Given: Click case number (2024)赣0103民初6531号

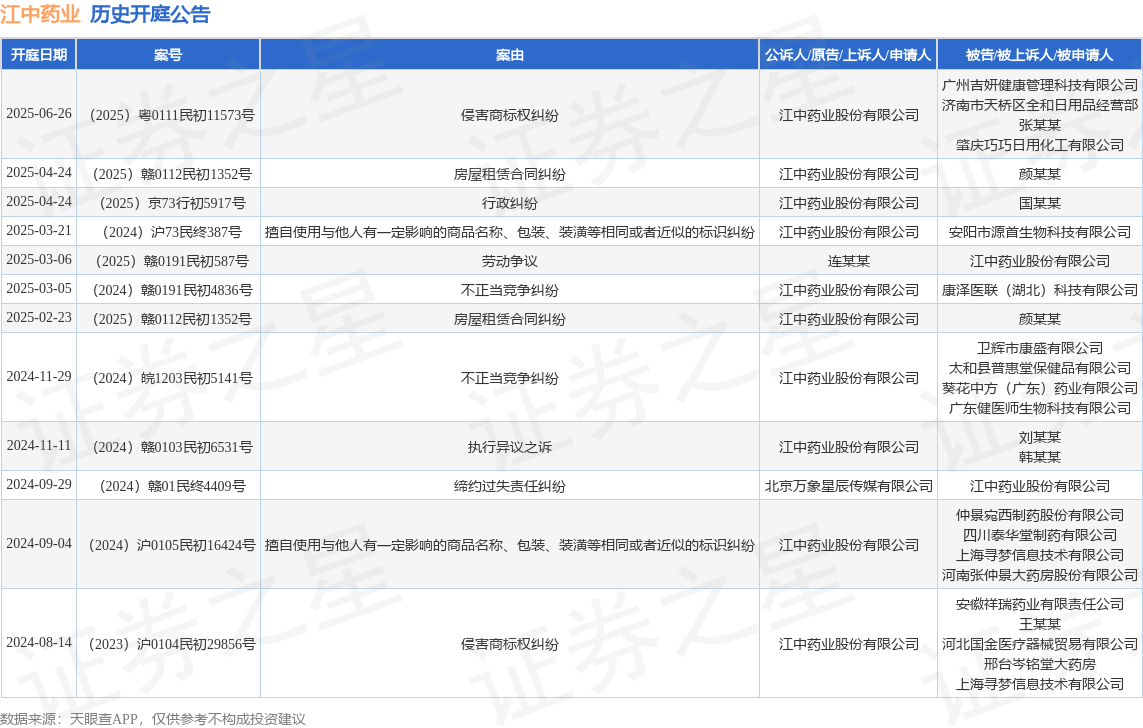Looking at the screenshot, I should click(x=168, y=447).
